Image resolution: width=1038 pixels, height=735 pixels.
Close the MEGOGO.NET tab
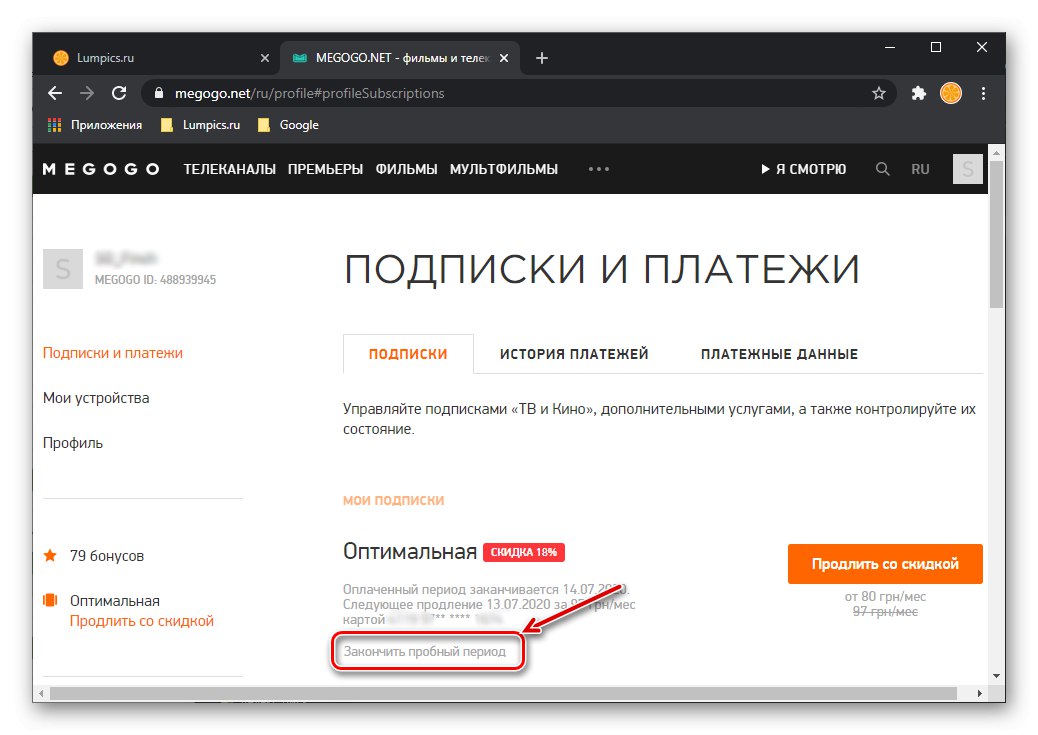coord(504,58)
